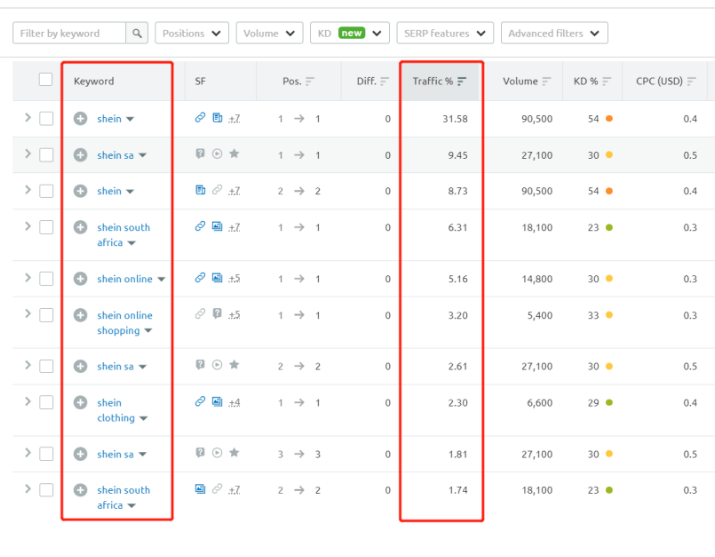Add the shein keyword with 31.58 traffic via its plus icon
The height and width of the screenshot is (557, 715).
pos(80,119)
